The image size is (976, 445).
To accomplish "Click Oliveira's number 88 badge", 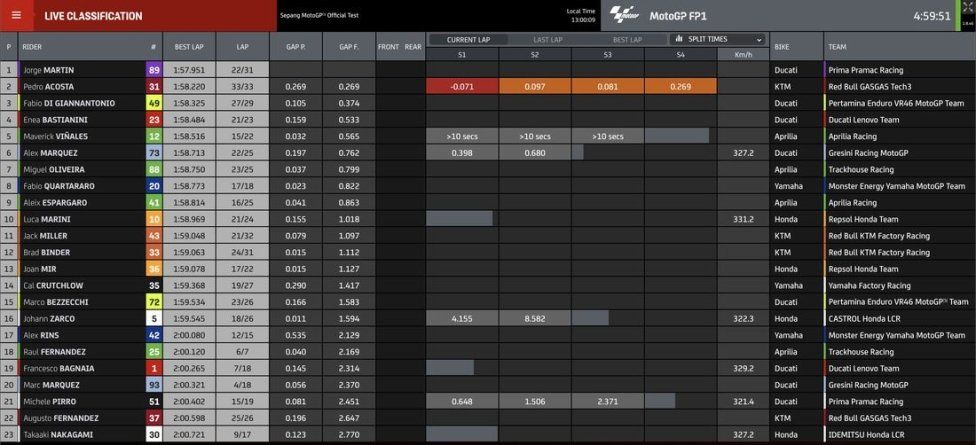I will point(154,169).
